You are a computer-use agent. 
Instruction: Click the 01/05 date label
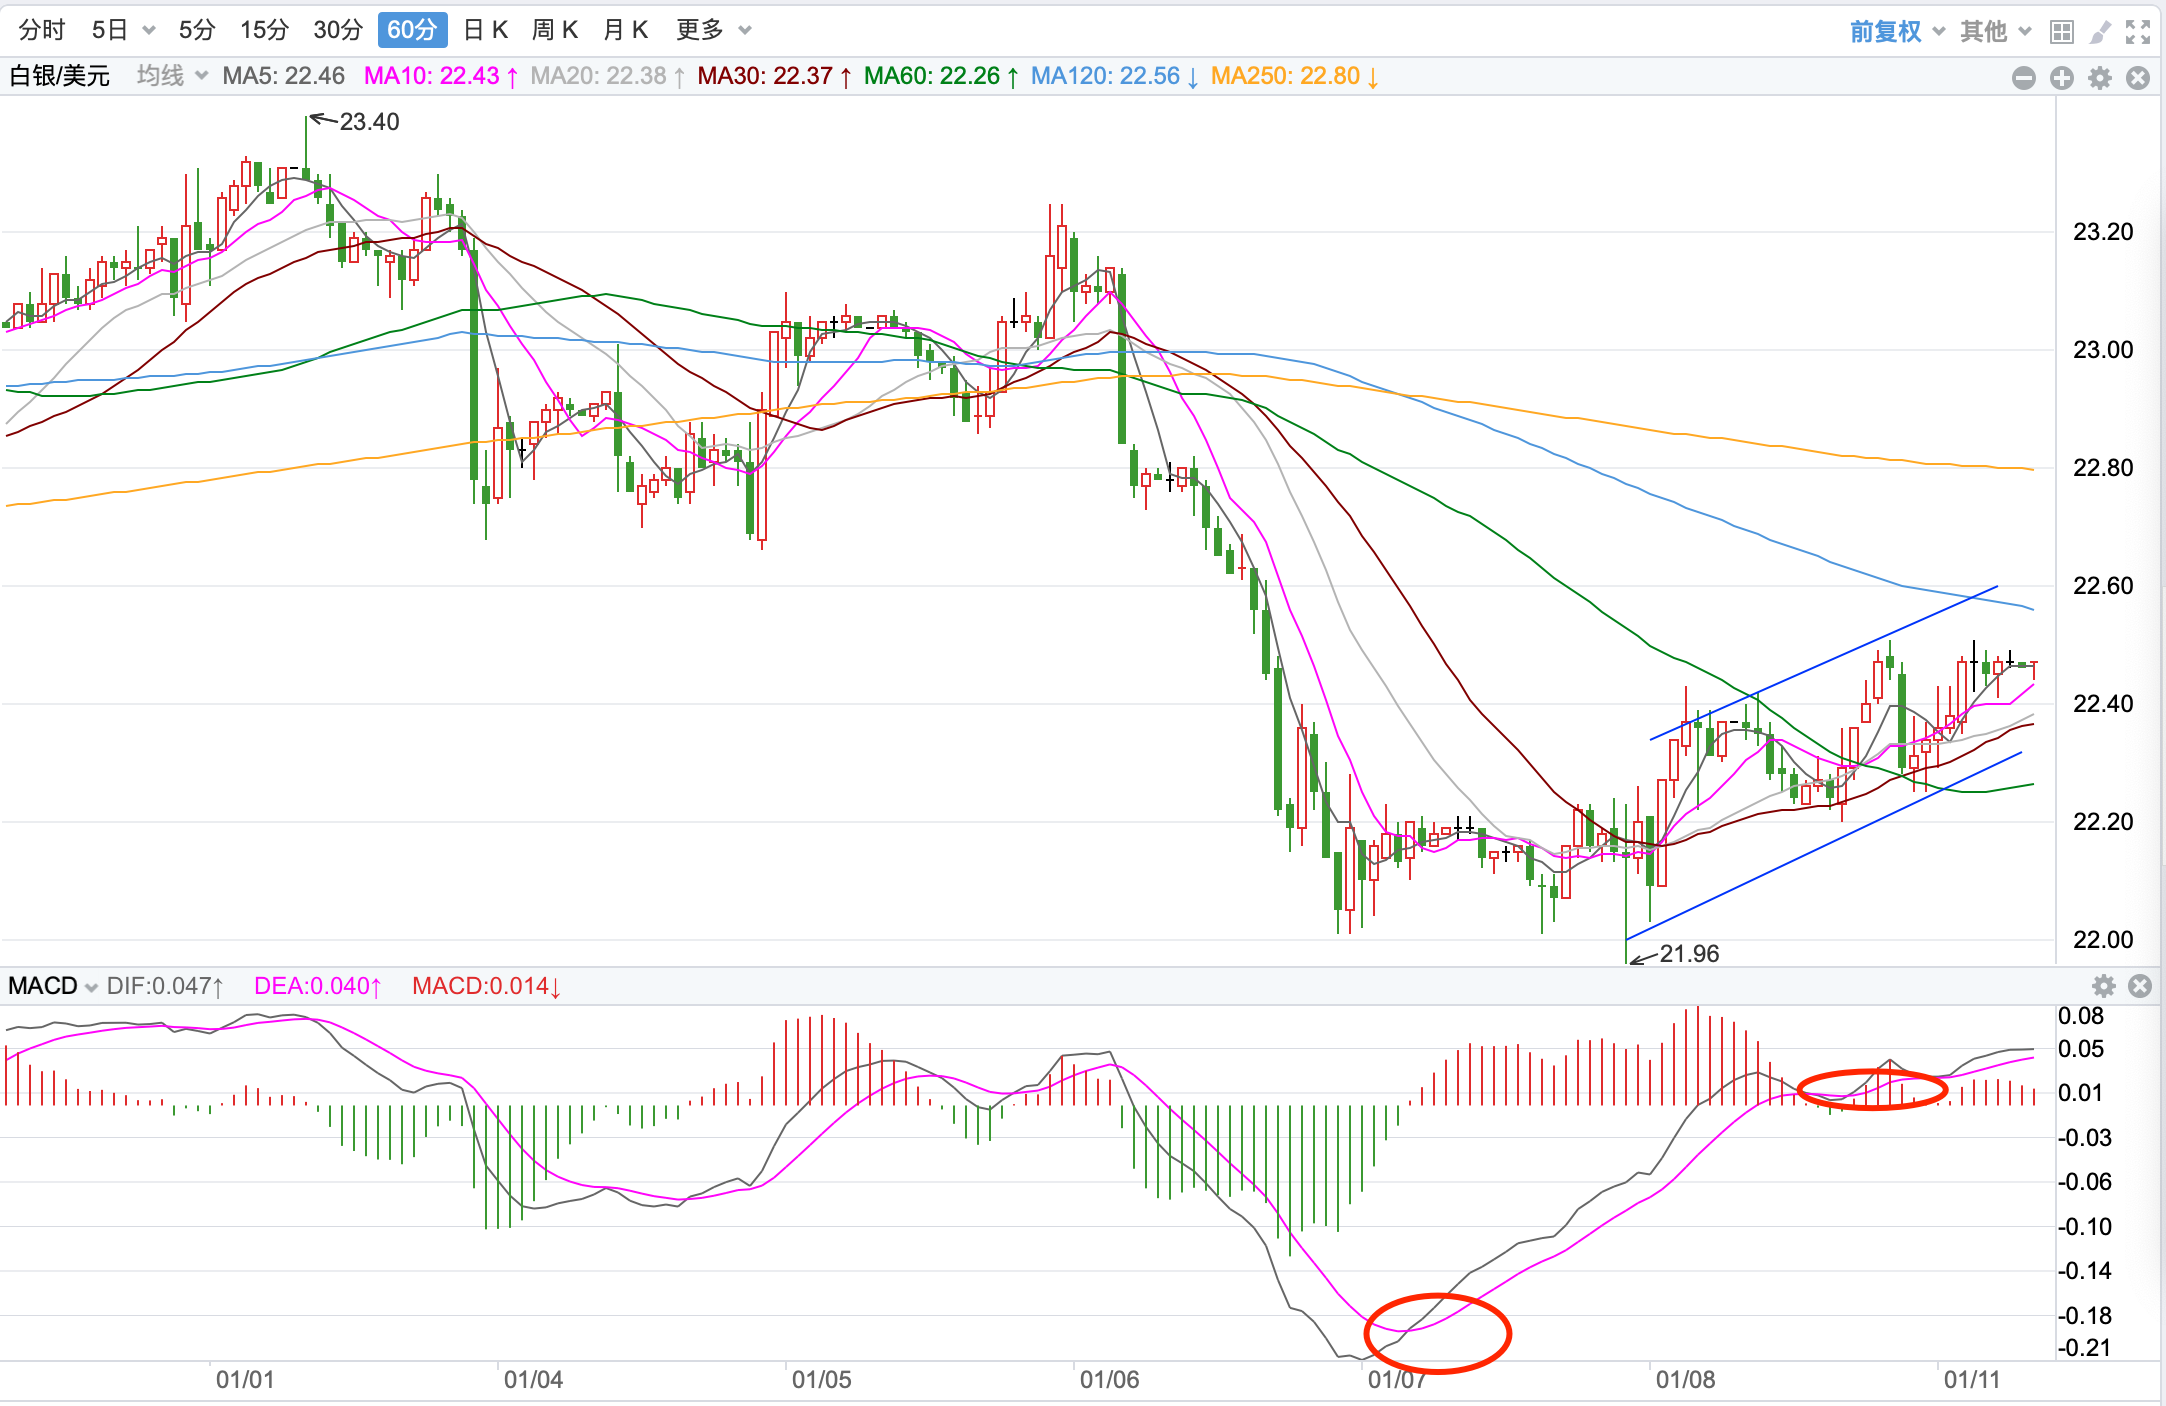[x=821, y=1380]
